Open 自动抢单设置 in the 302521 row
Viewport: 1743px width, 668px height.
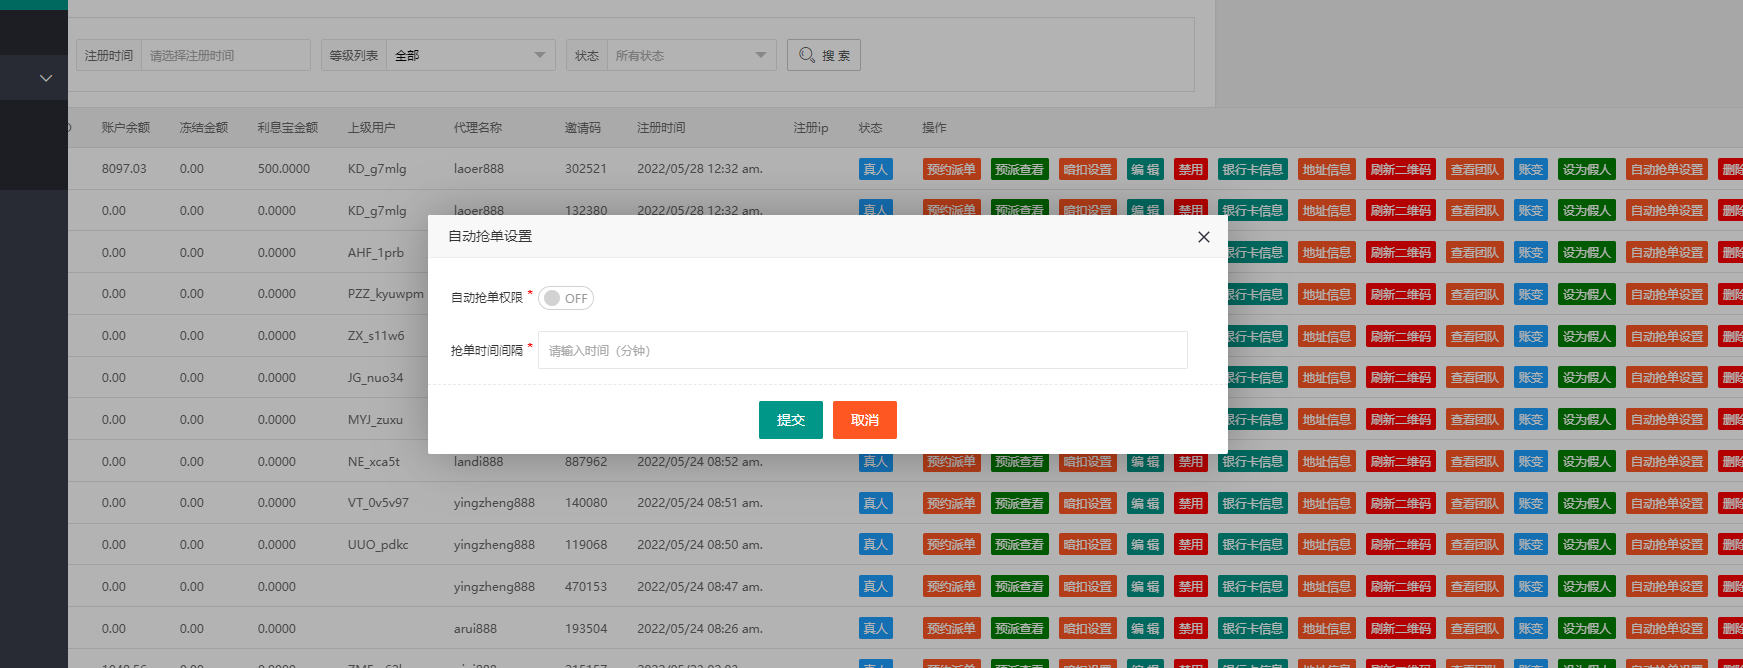(1667, 169)
